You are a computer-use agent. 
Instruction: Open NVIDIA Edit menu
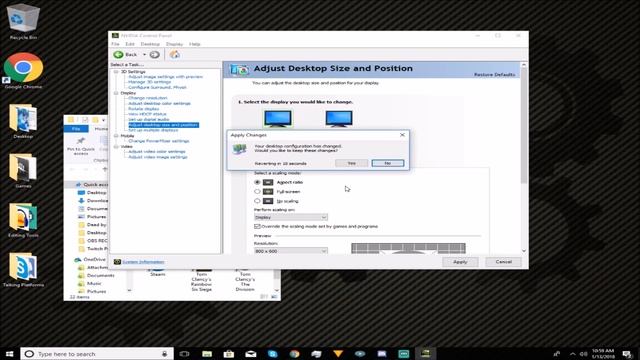130,44
